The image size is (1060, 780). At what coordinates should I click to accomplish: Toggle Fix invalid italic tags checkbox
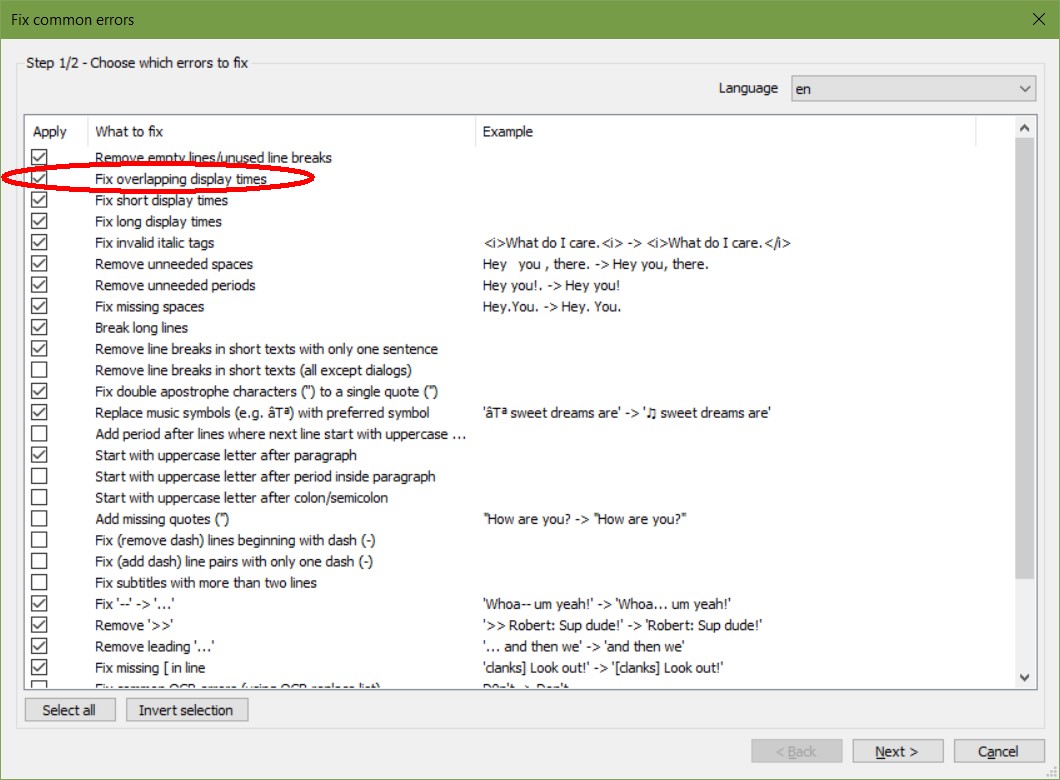coord(39,243)
